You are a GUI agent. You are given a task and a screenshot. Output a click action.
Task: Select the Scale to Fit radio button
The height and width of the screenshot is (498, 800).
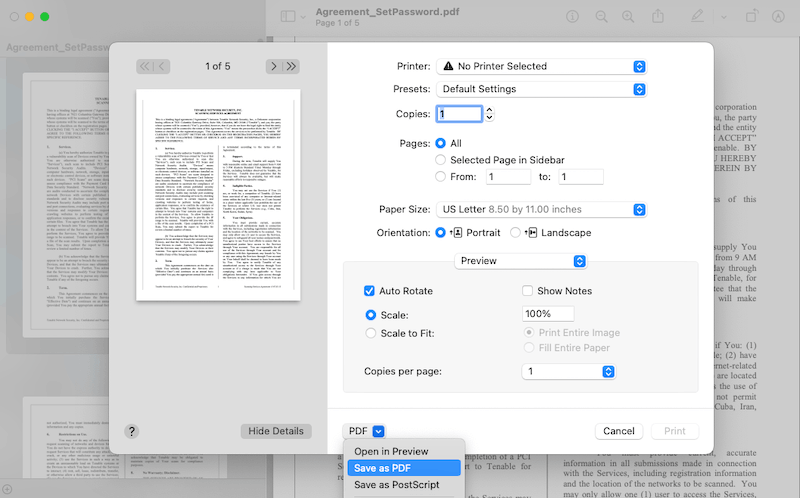[371, 333]
